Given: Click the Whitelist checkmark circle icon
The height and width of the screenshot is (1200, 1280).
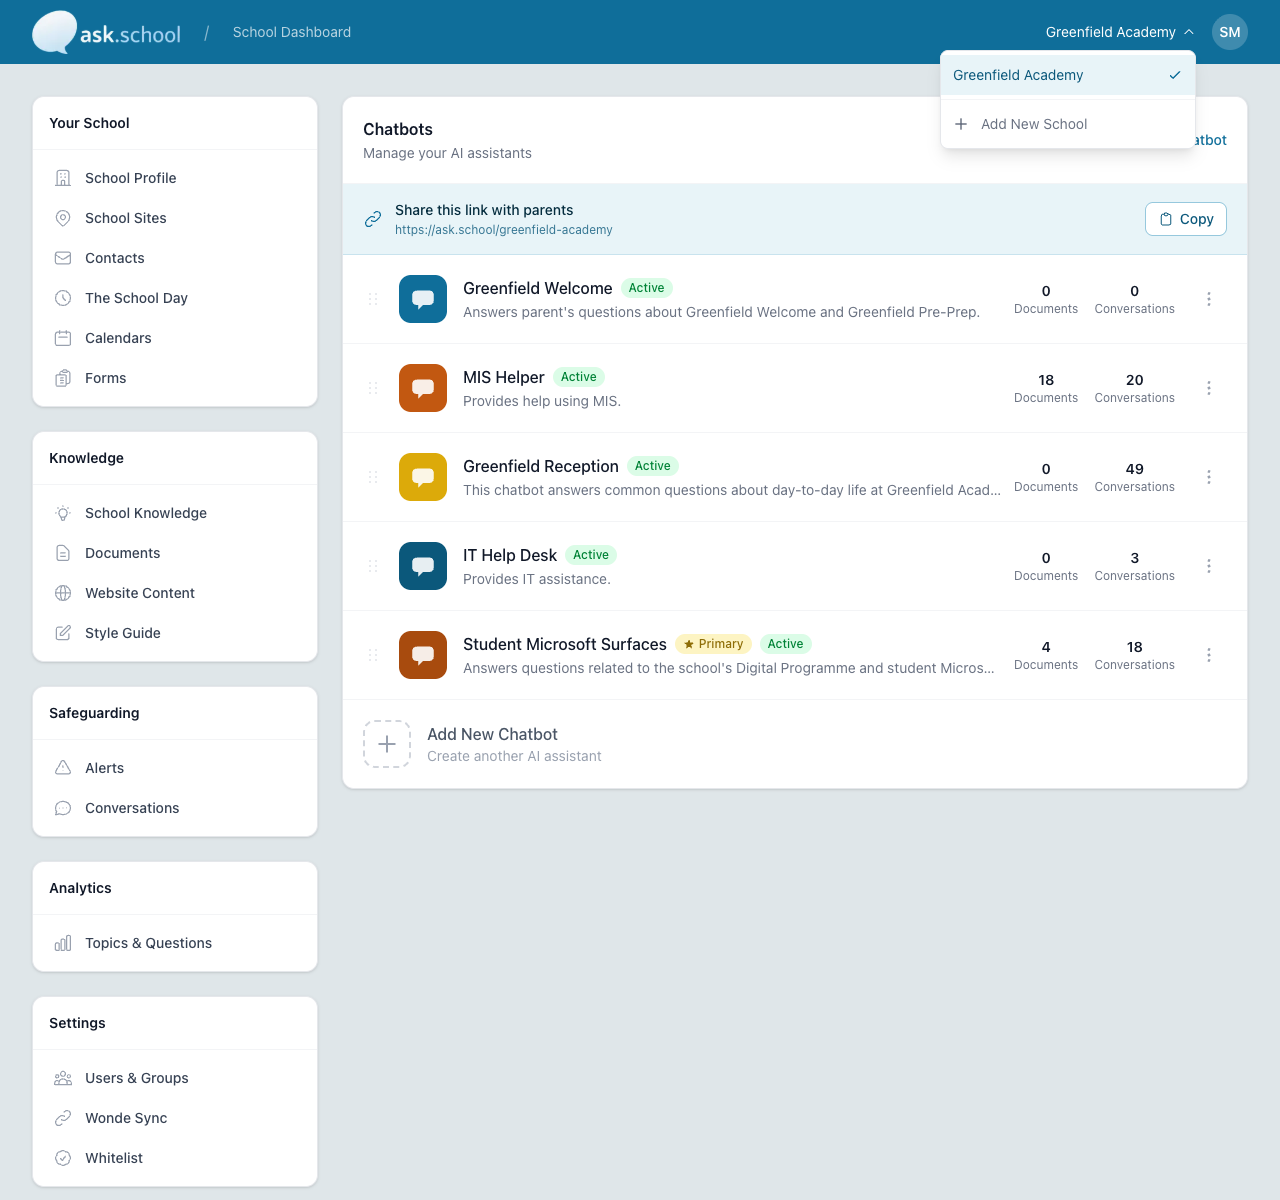Looking at the screenshot, I should click(63, 1158).
